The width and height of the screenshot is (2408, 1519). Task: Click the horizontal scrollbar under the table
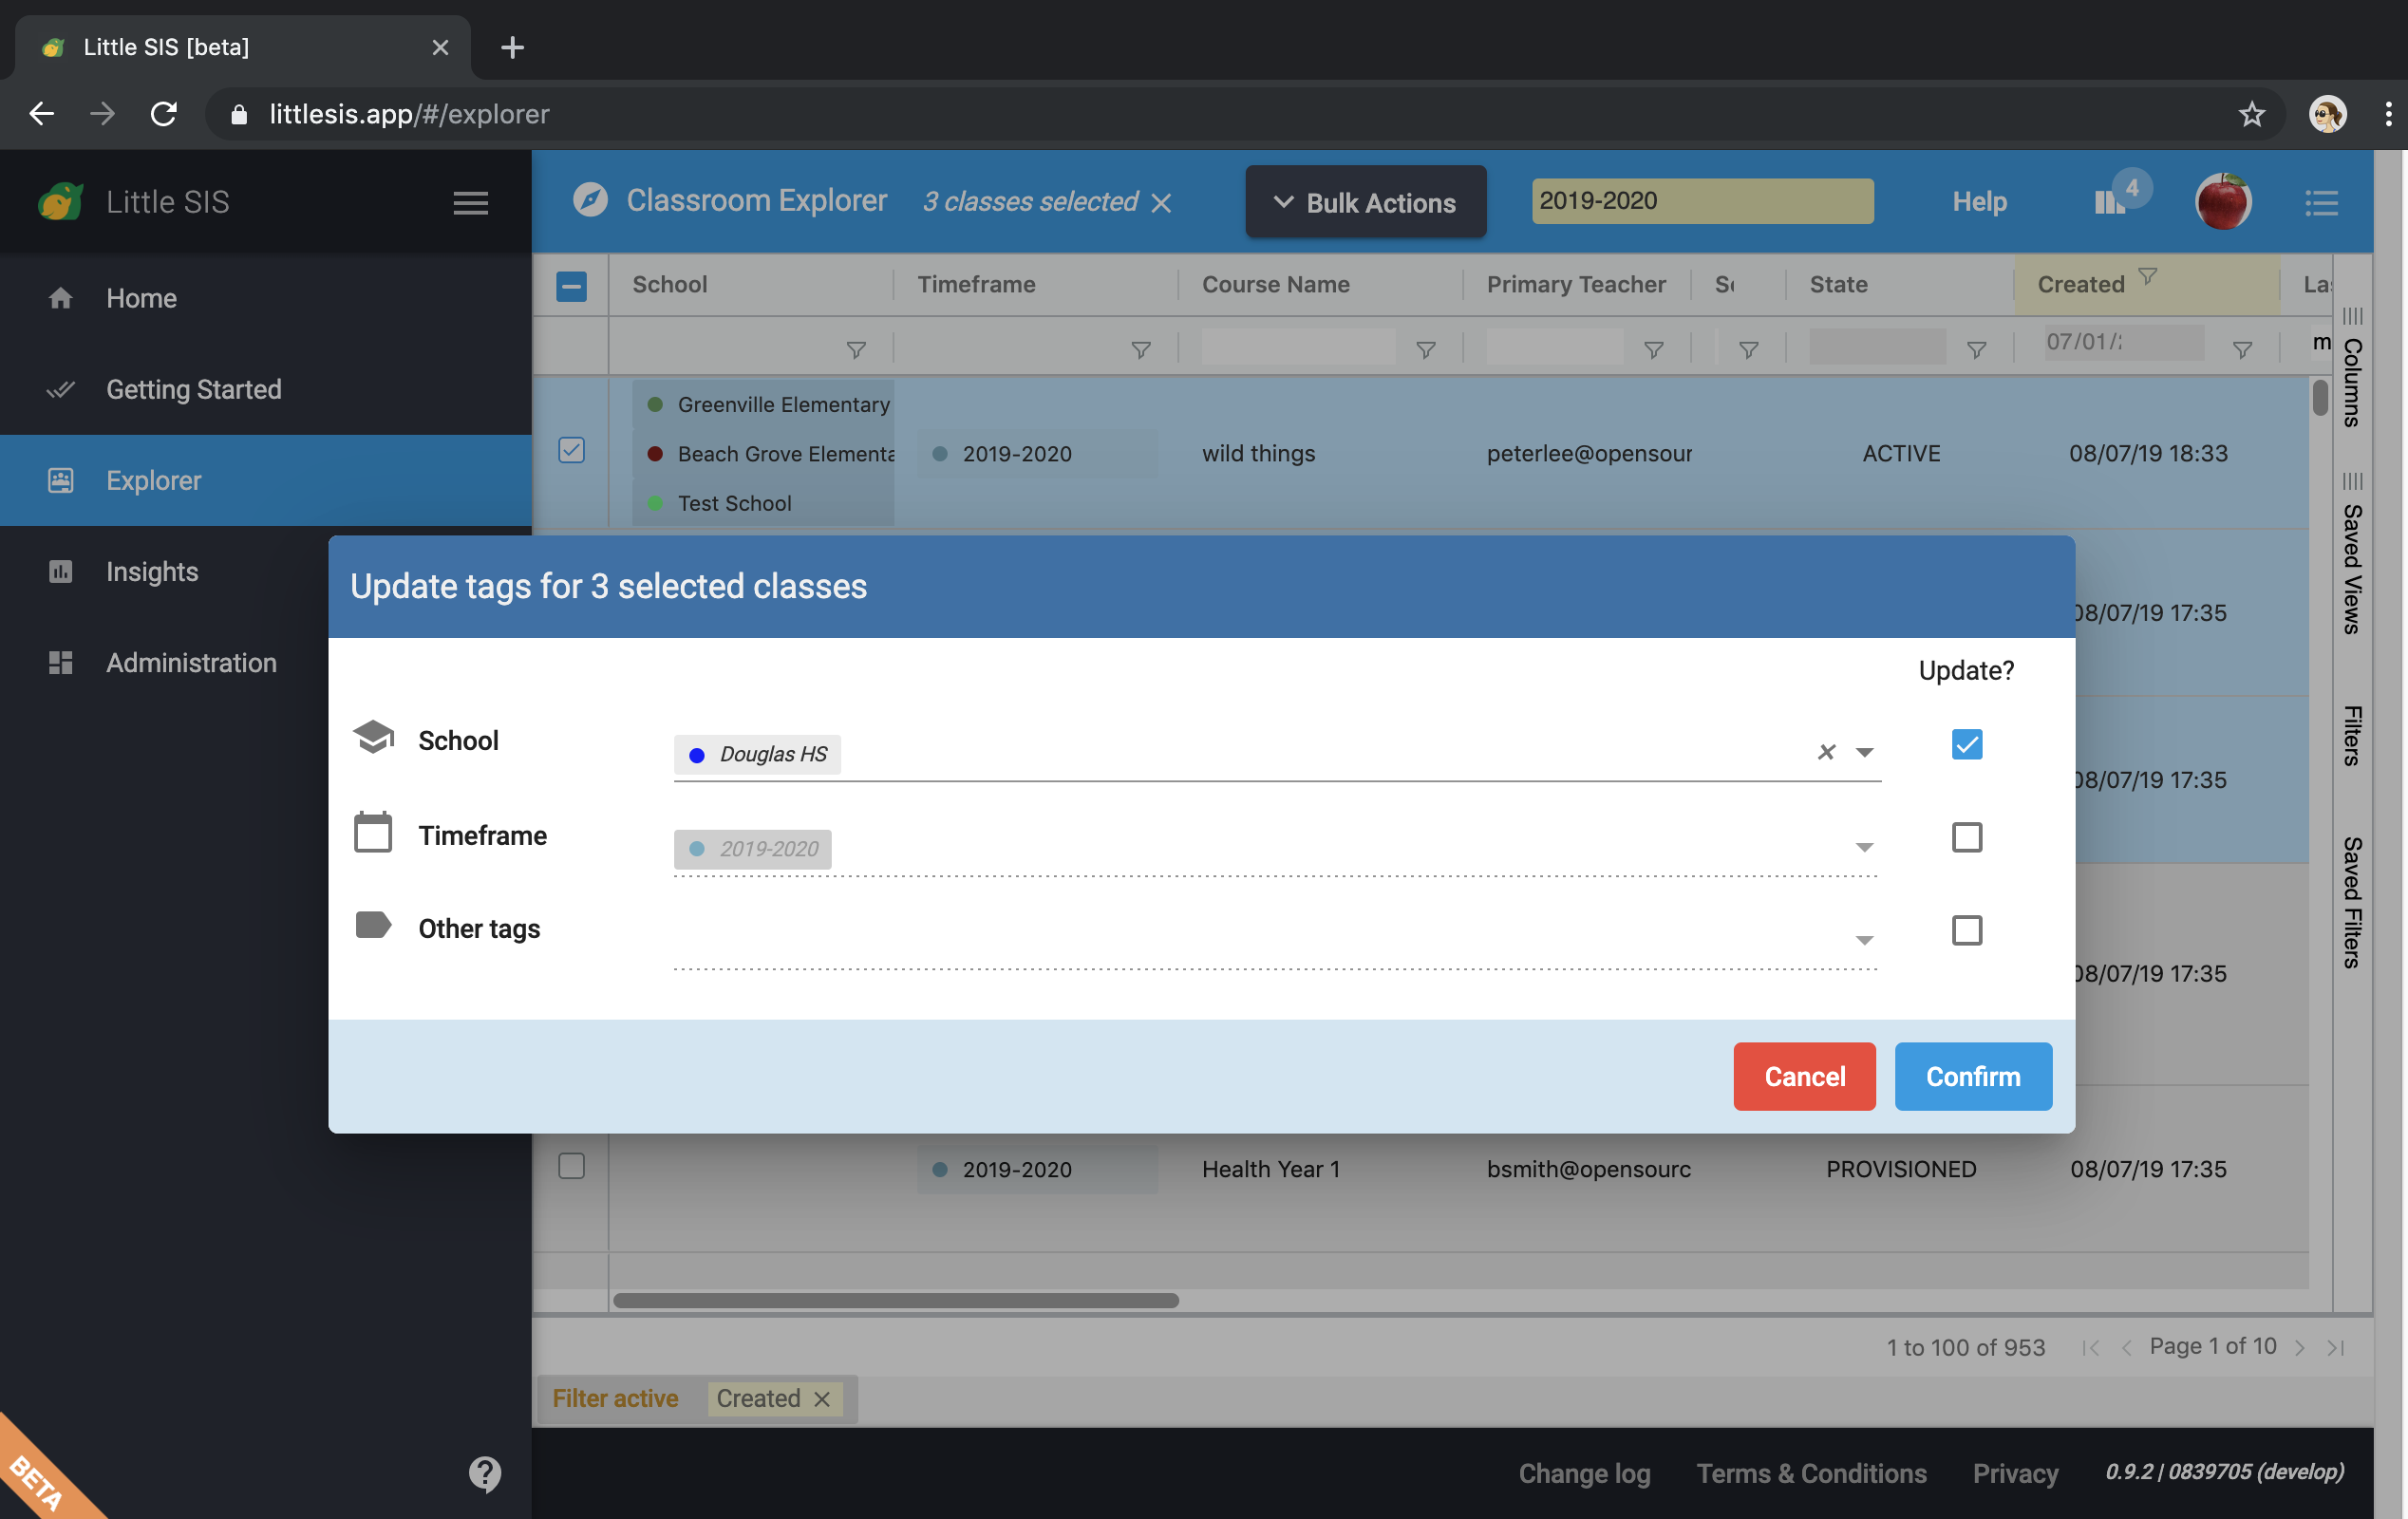[x=895, y=1300]
